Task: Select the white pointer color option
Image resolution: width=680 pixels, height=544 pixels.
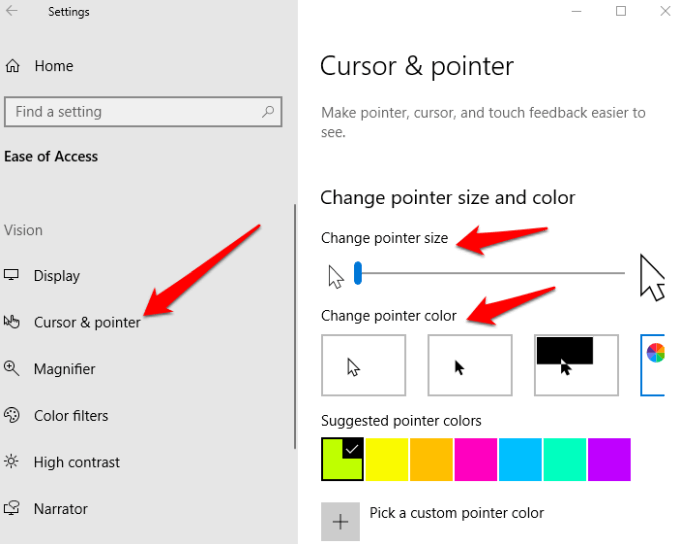Action: pyautogui.click(x=363, y=365)
